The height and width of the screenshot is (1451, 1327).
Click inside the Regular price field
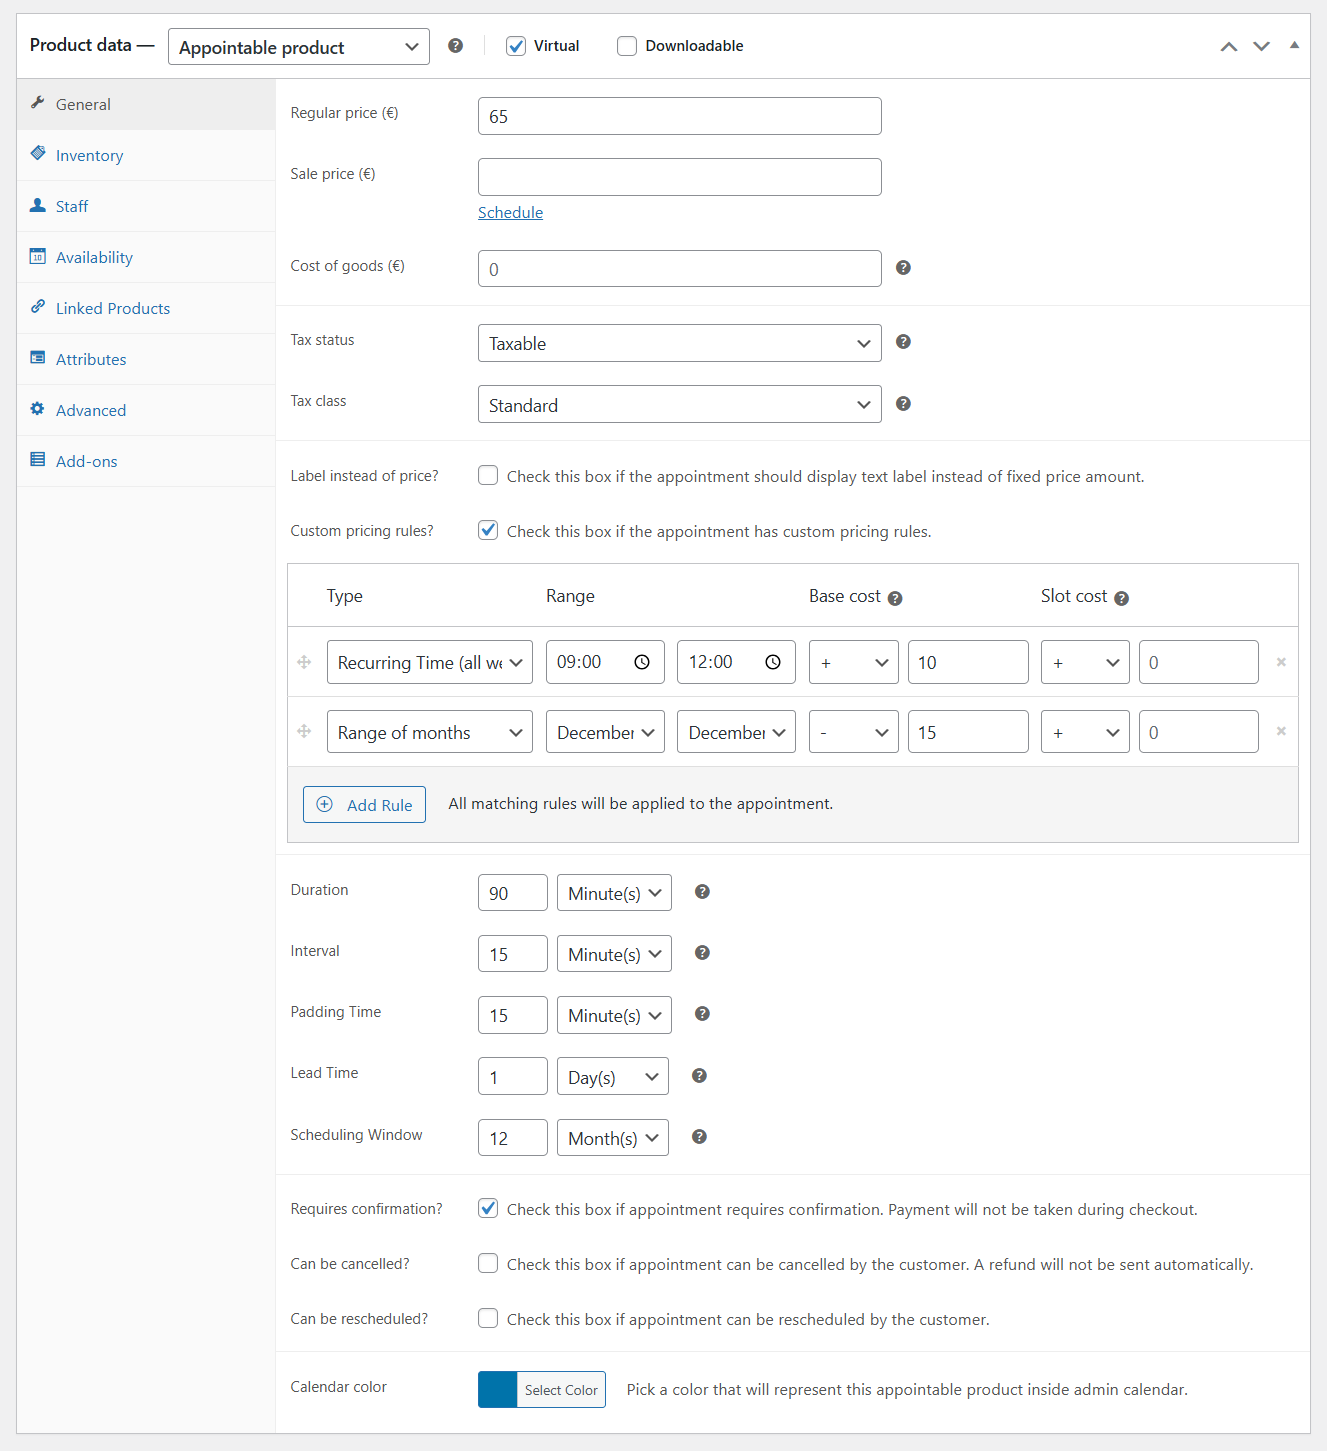[679, 116]
